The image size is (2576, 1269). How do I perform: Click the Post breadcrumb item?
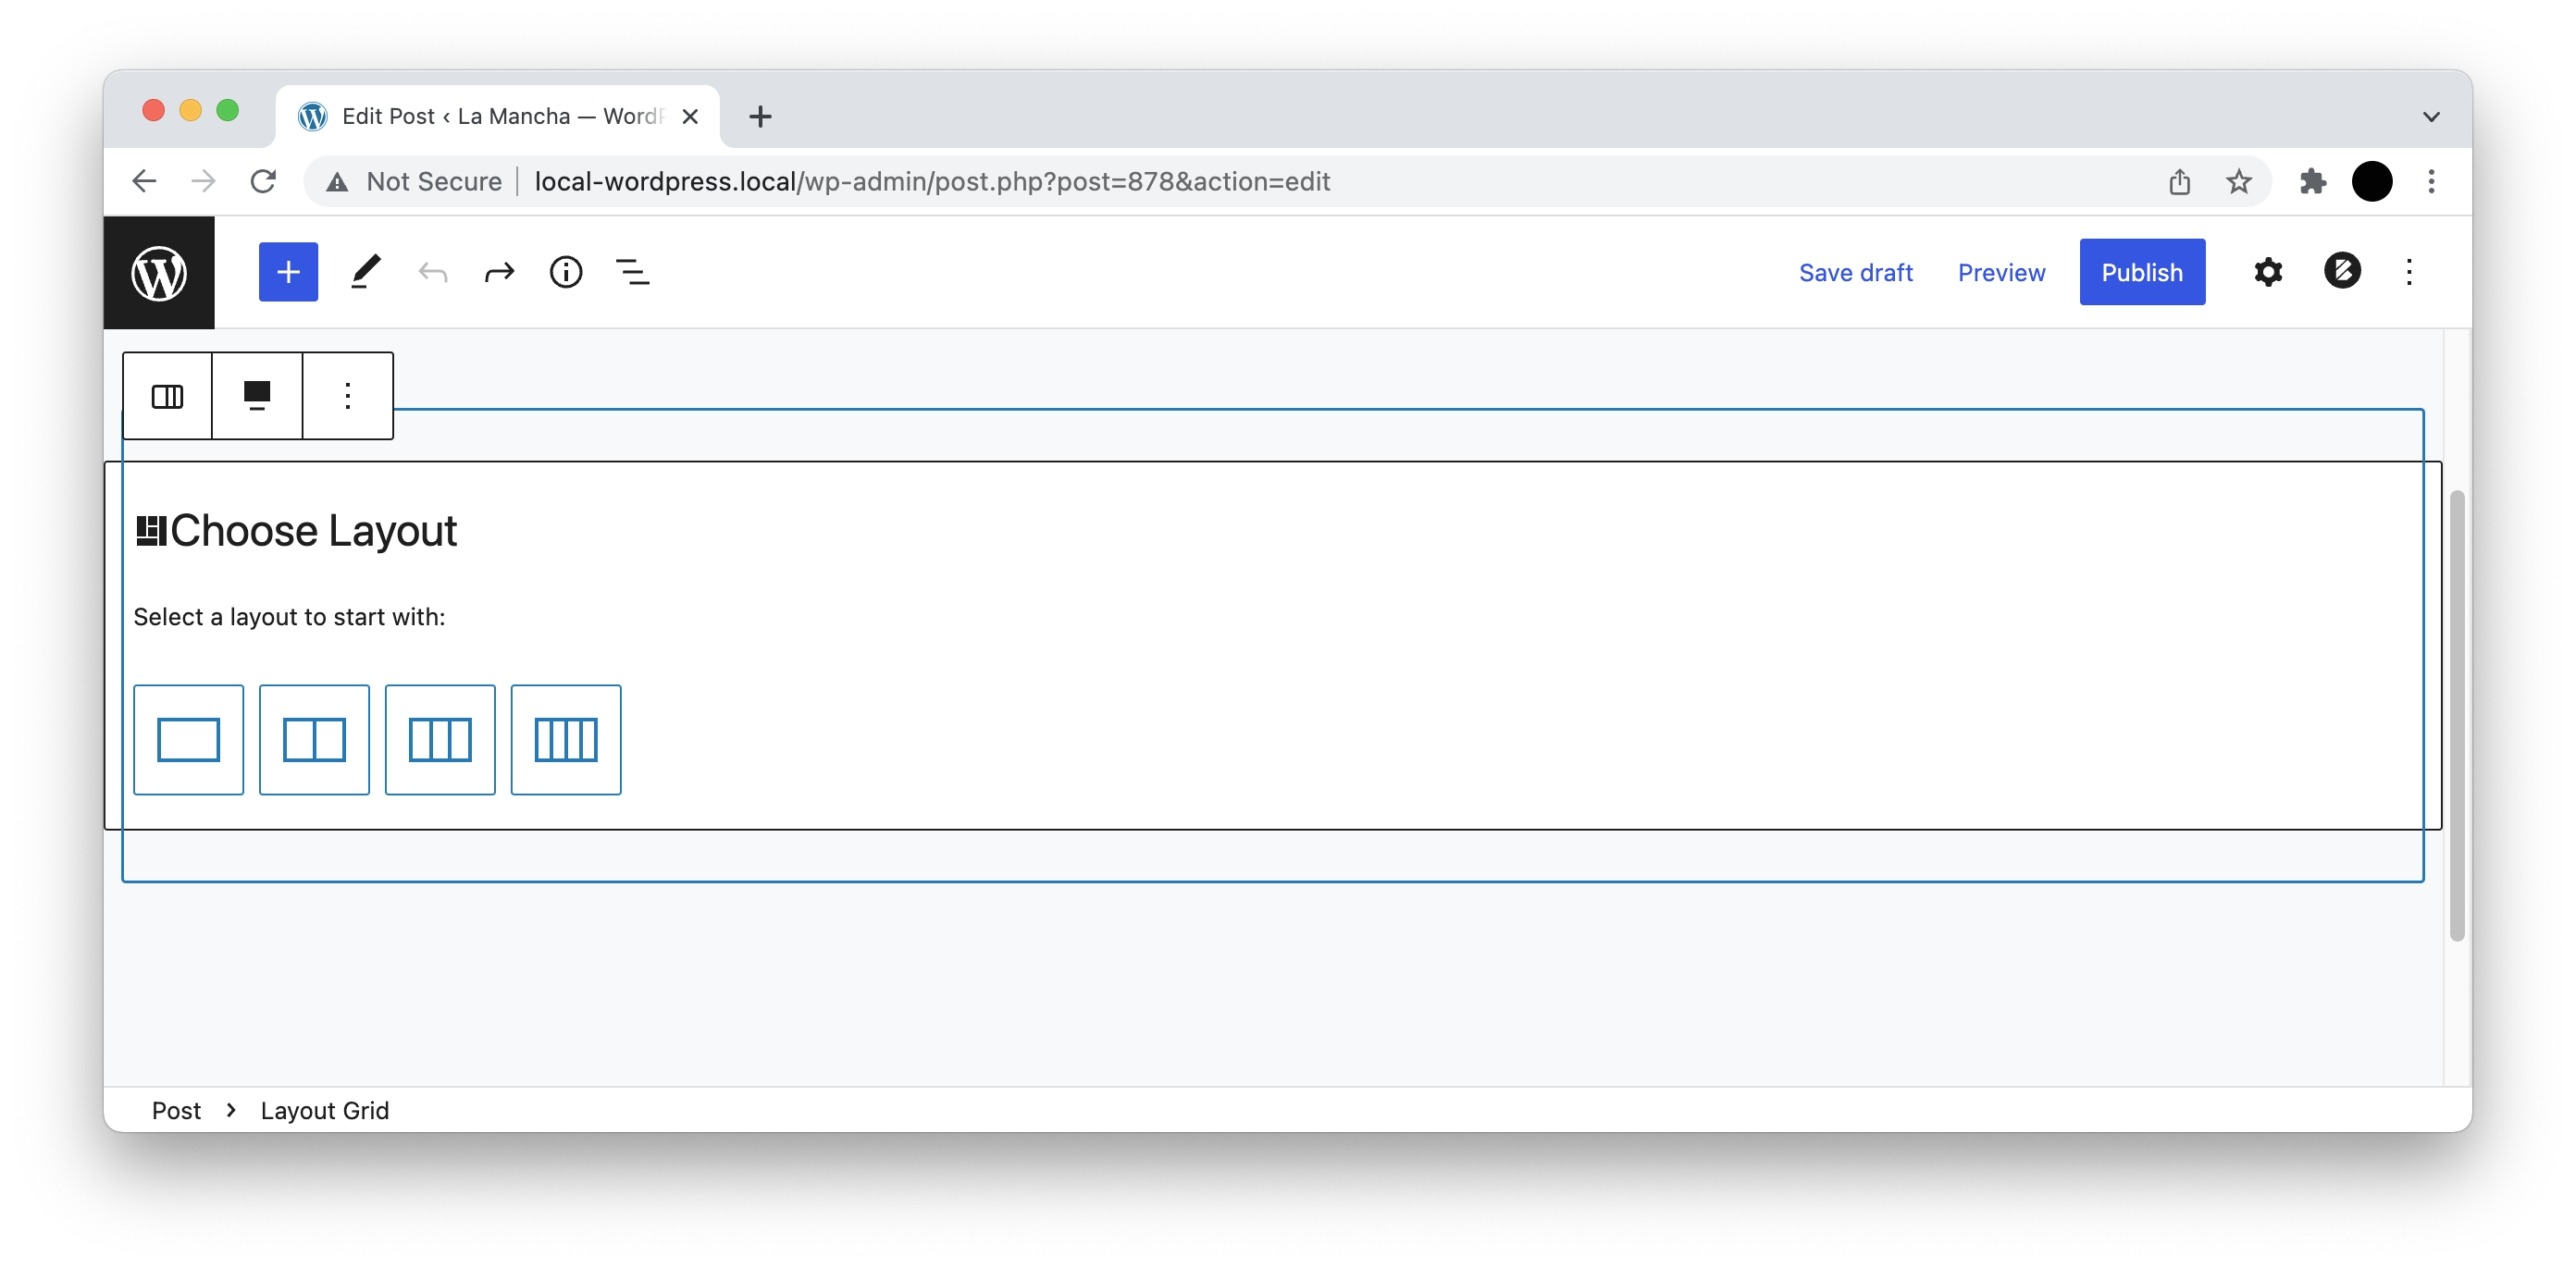click(x=176, y=1110)
